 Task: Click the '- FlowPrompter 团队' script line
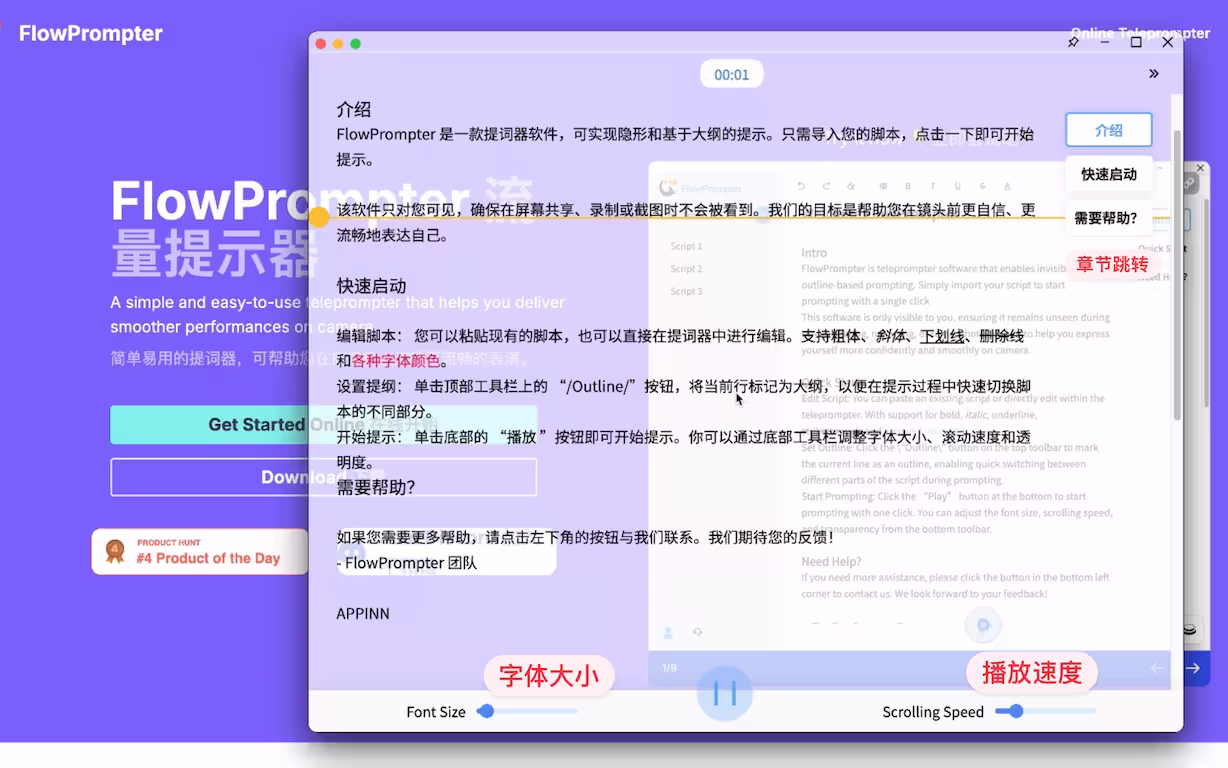[407, 563]
